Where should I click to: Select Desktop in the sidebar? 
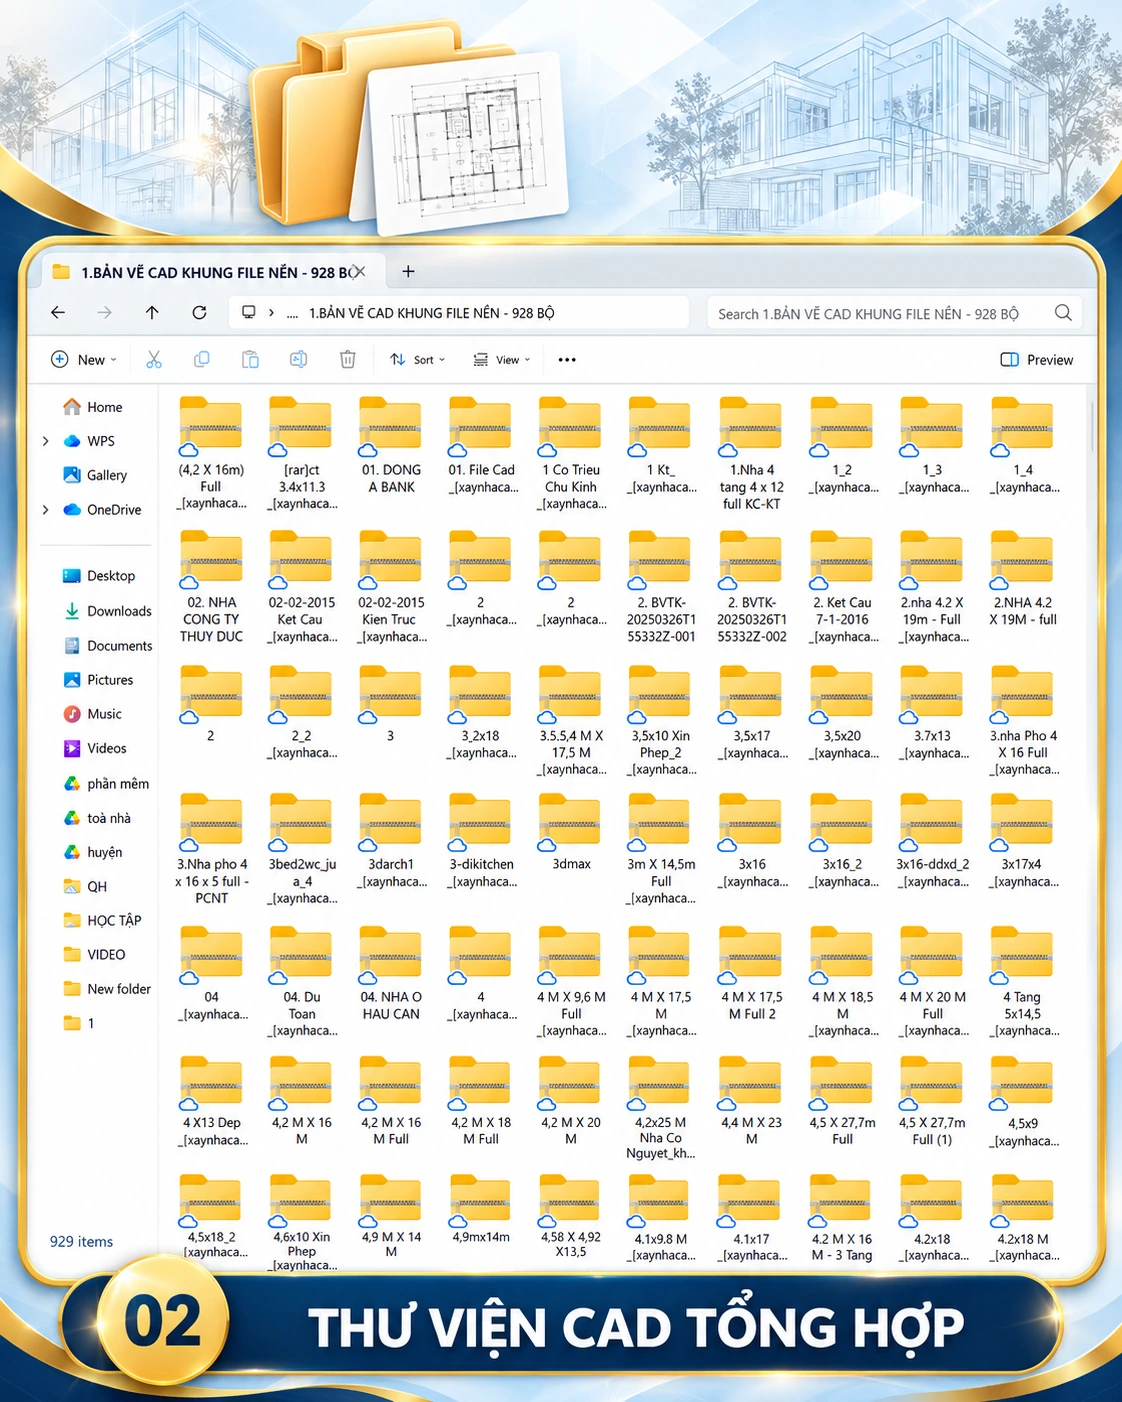99,576
